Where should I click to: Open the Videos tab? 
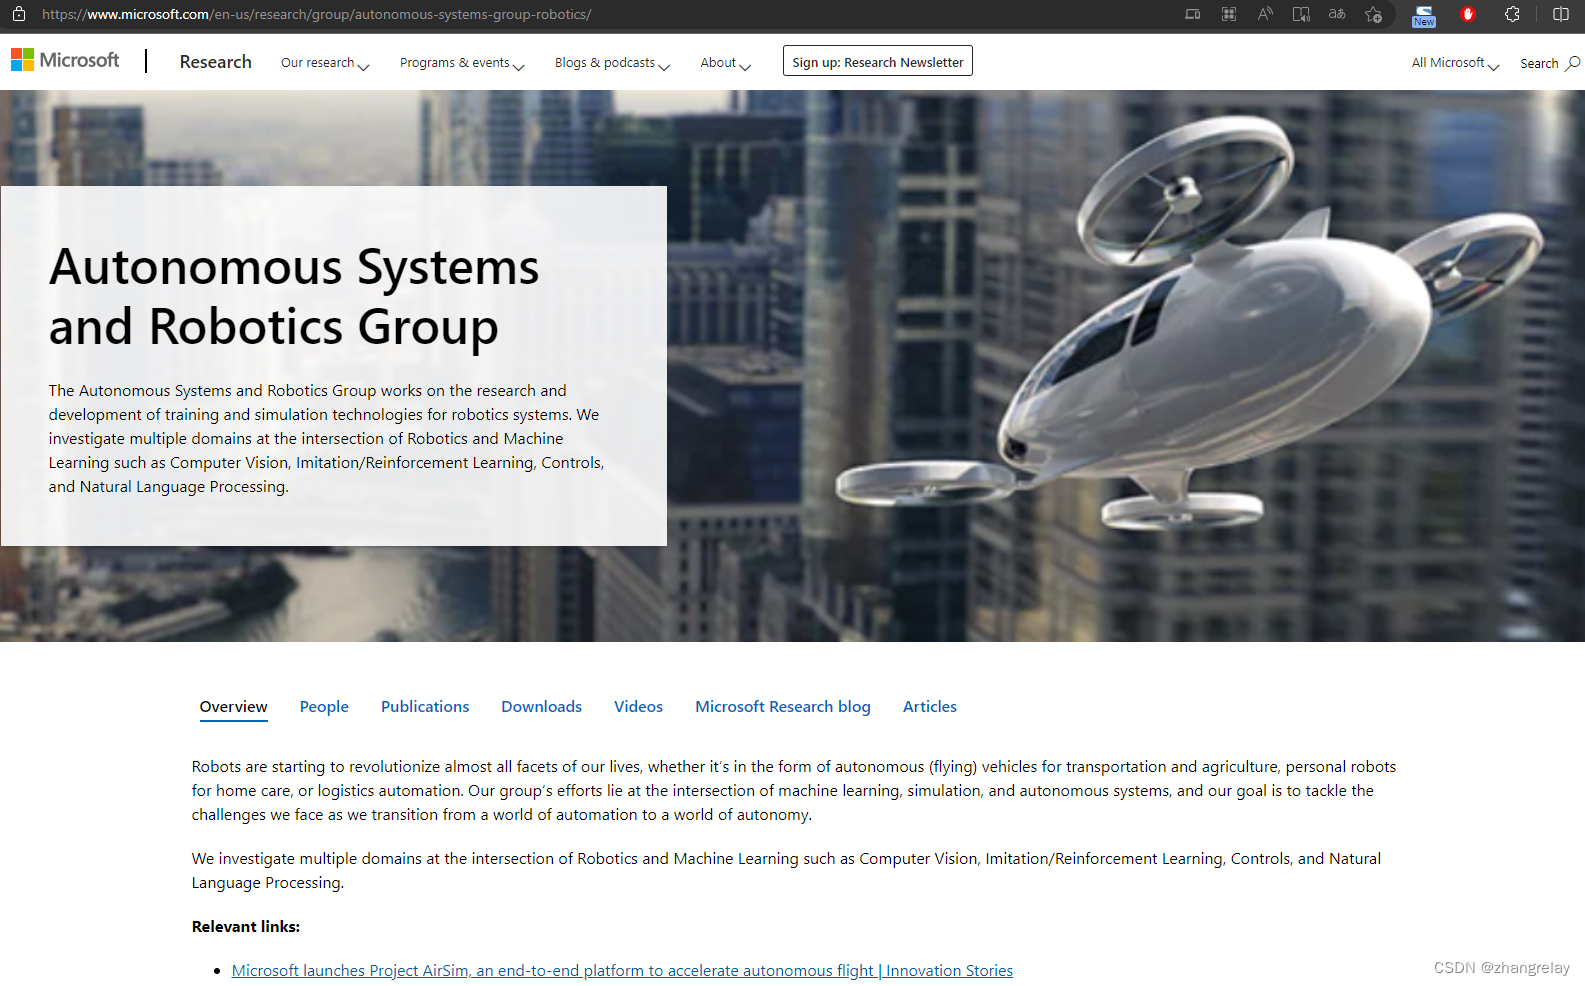638,707
